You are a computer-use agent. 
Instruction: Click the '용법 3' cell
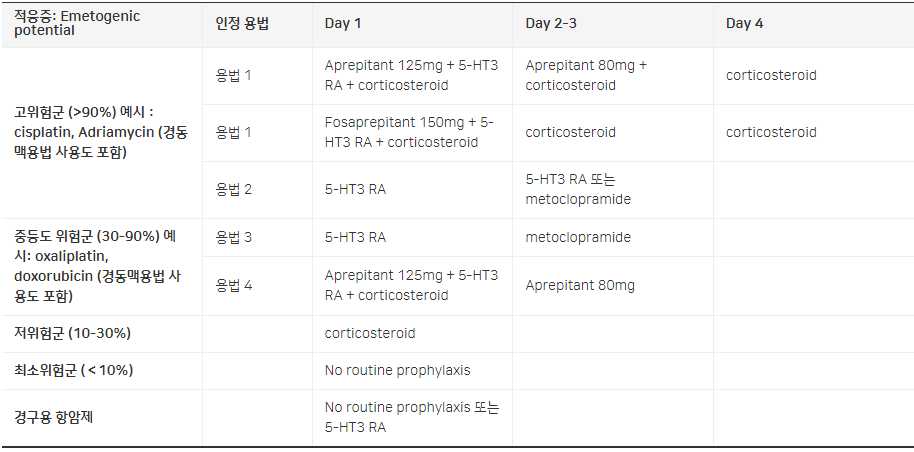(234, 237)
